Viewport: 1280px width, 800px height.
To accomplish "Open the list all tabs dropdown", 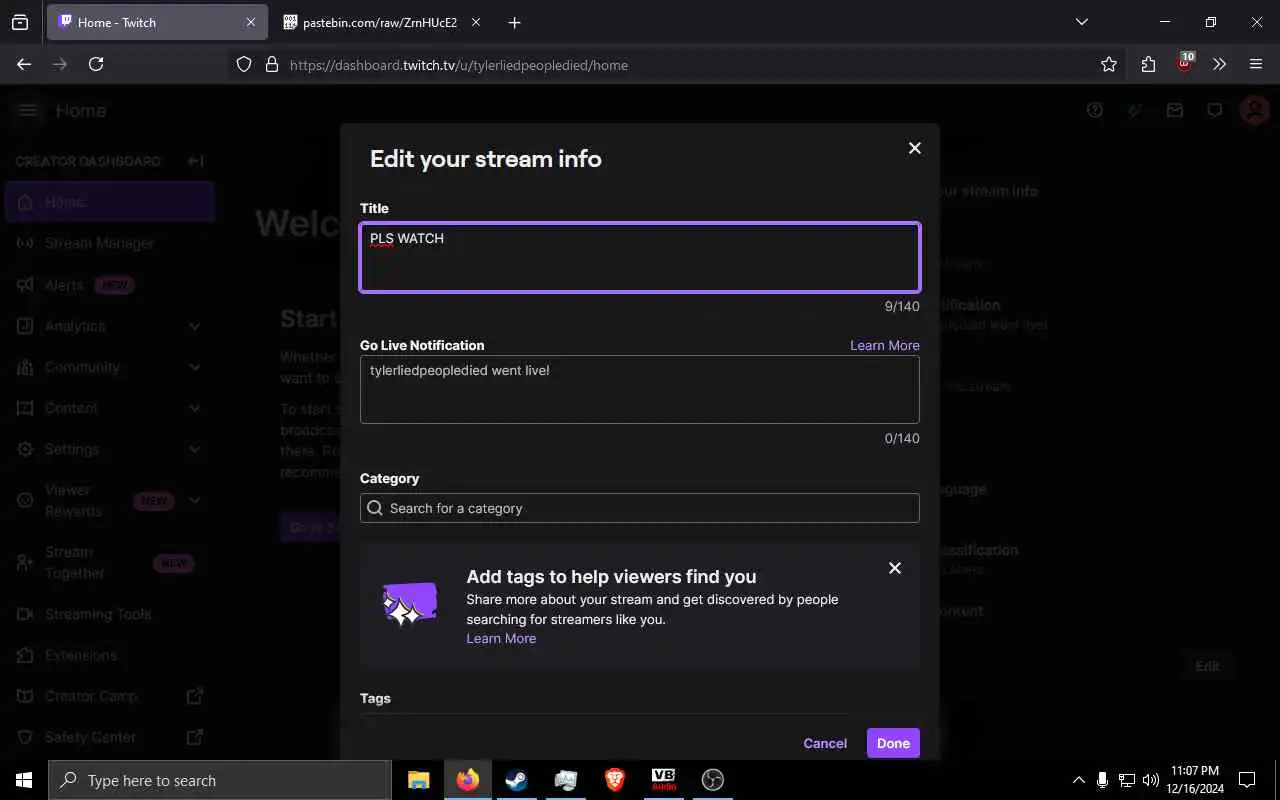I will point(1081,22).
